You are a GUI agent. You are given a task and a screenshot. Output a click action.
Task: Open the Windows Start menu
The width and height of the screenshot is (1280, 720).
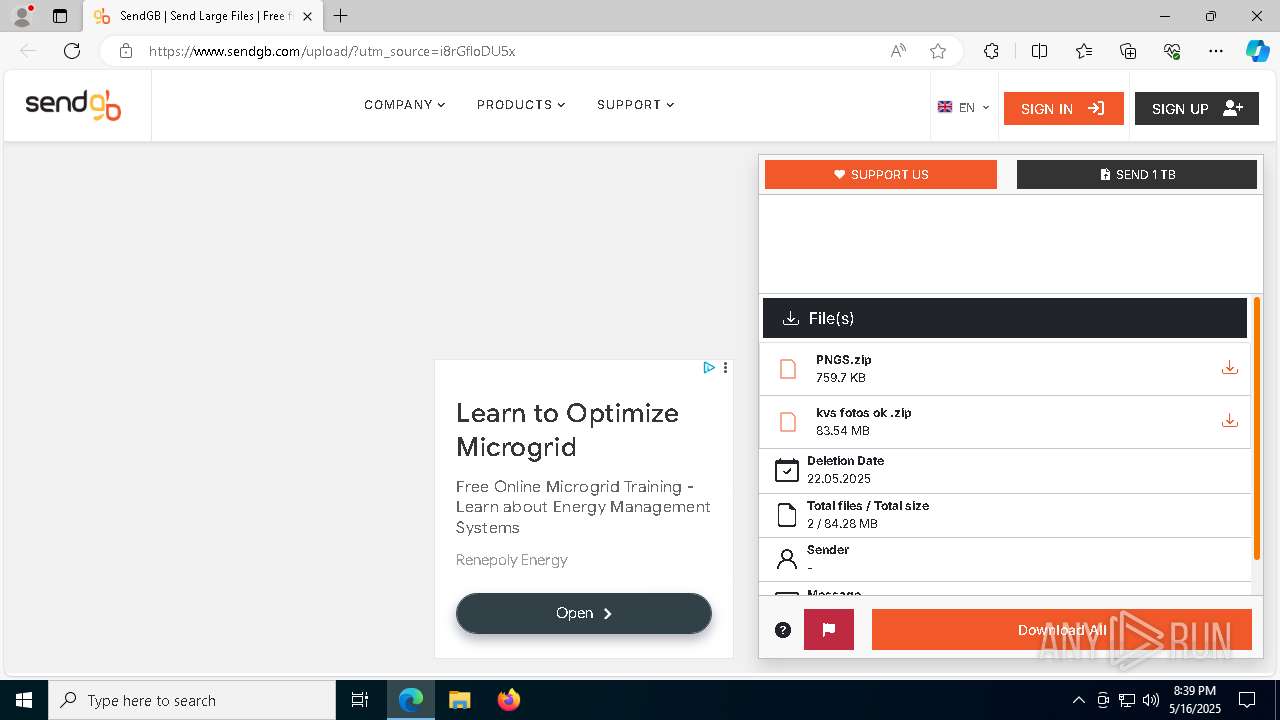pos(24,700)
